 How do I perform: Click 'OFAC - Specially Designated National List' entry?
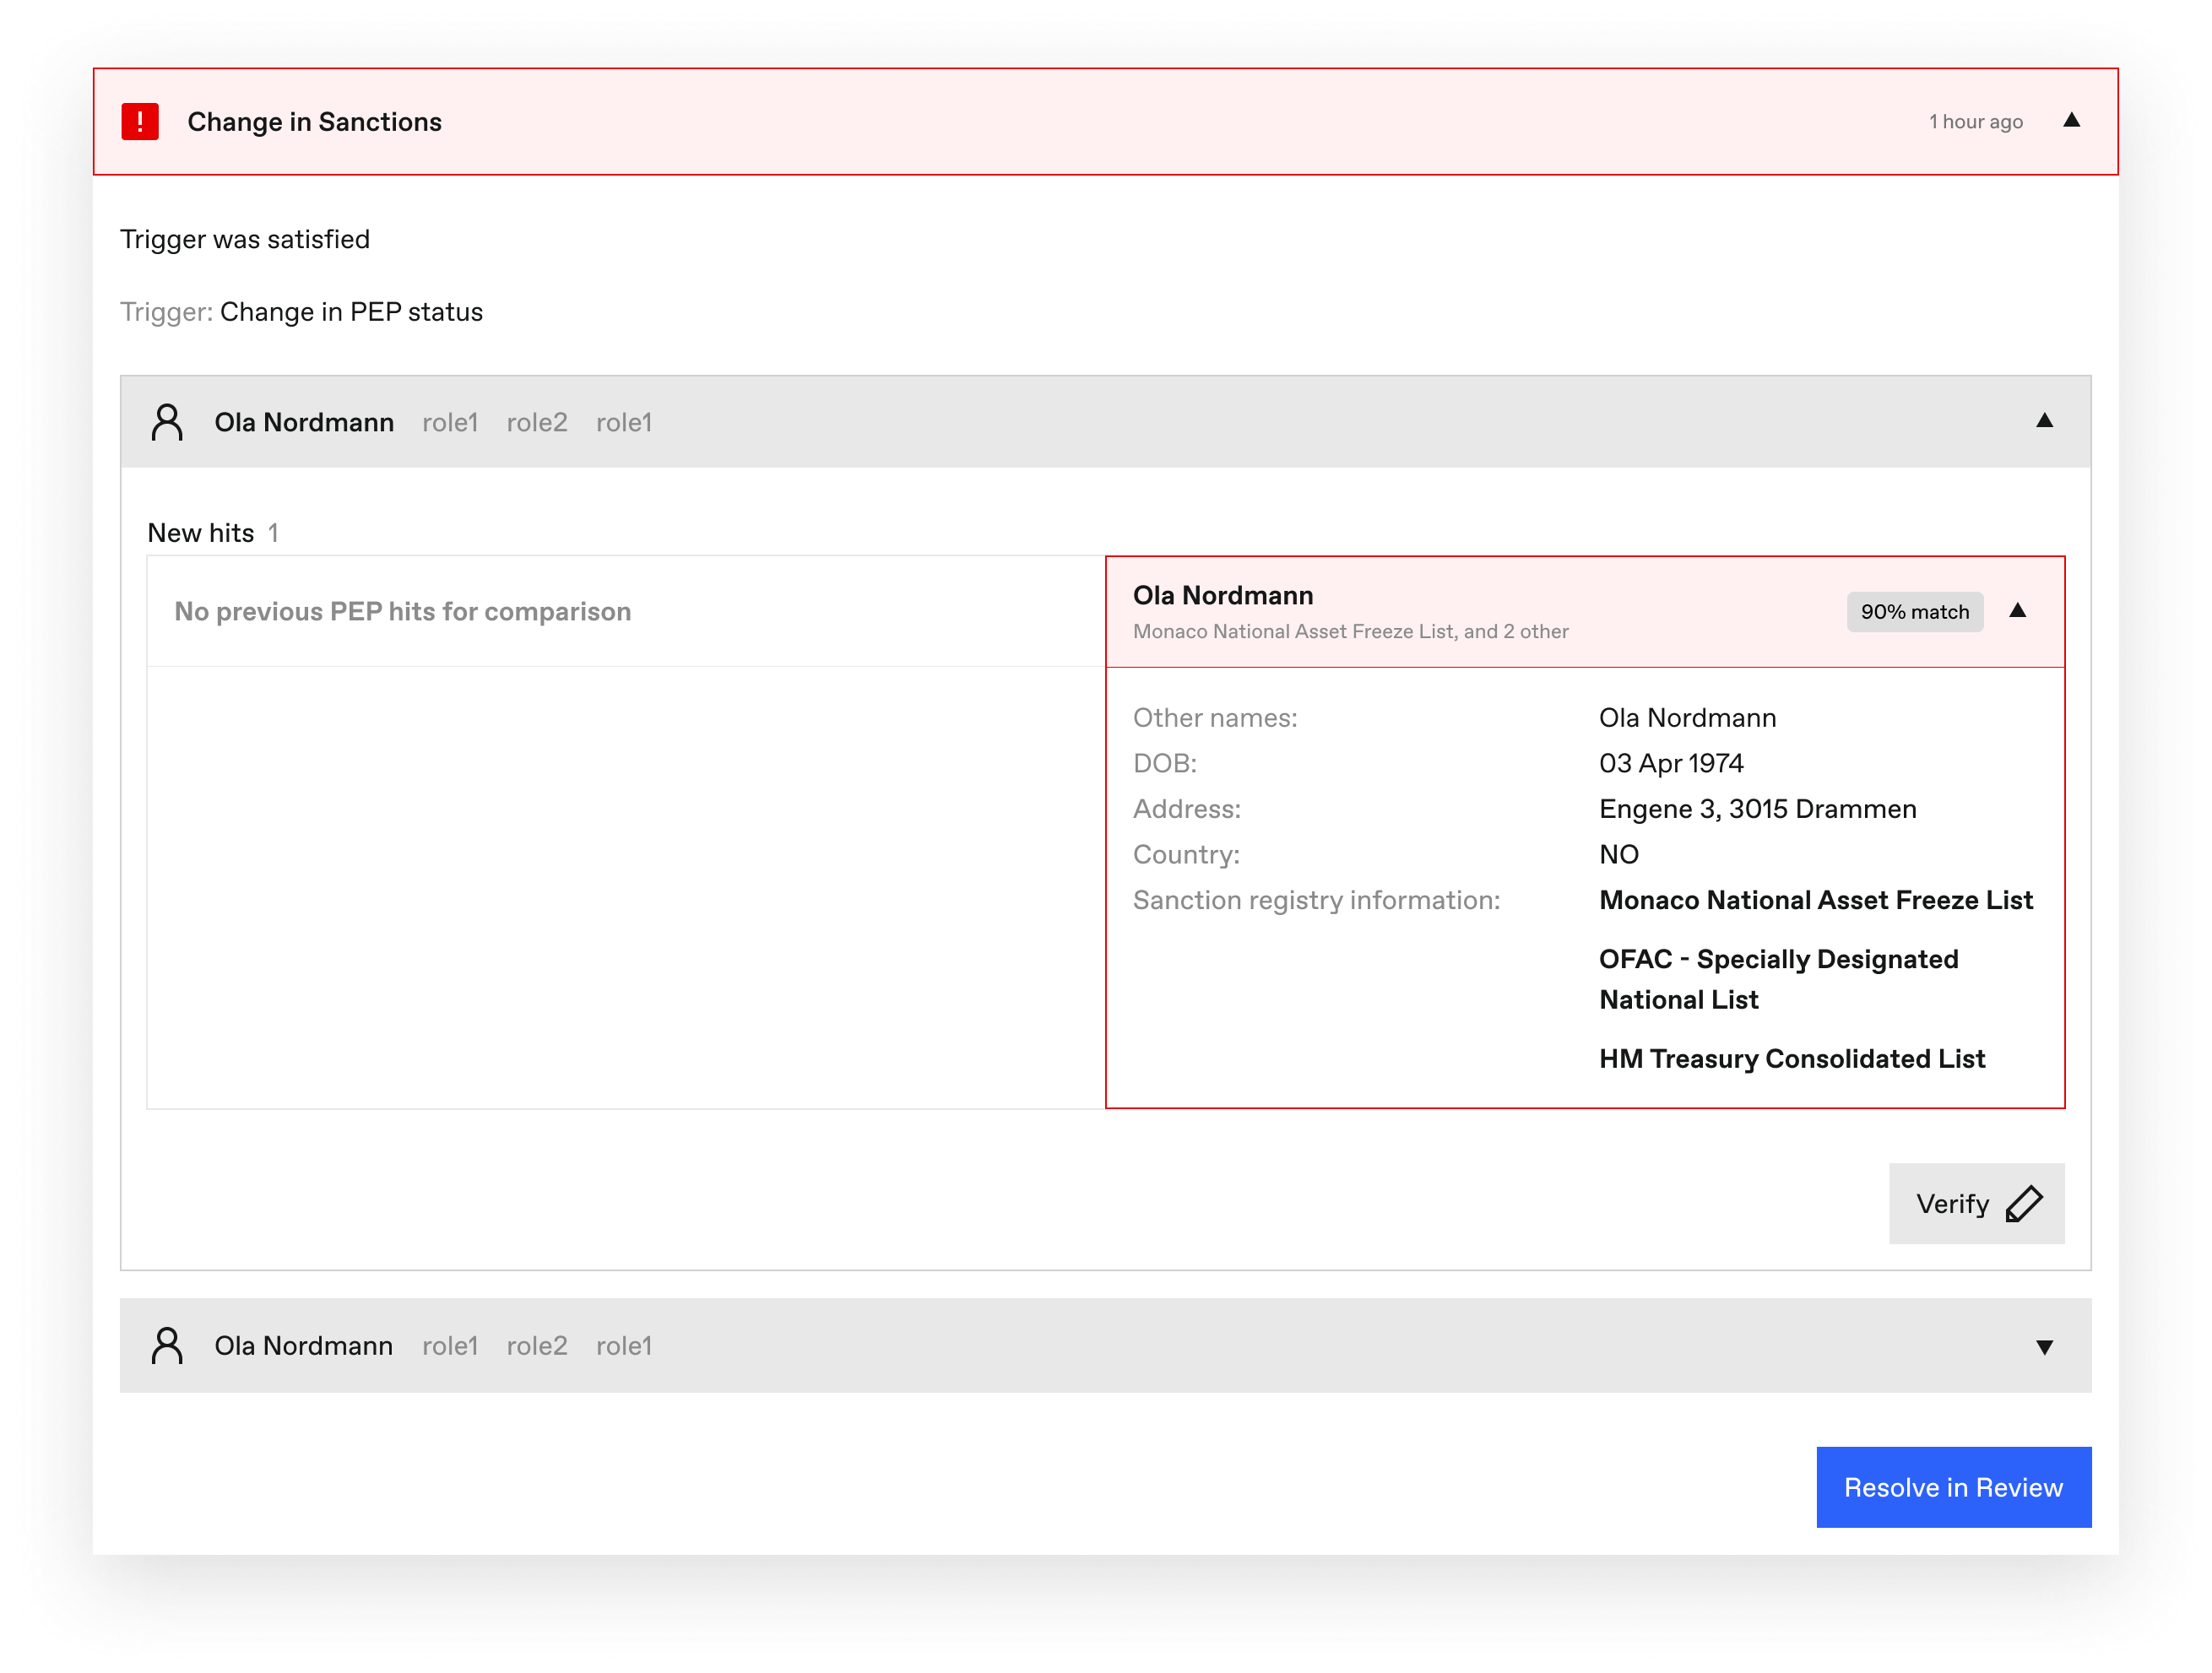[1778, 979]
